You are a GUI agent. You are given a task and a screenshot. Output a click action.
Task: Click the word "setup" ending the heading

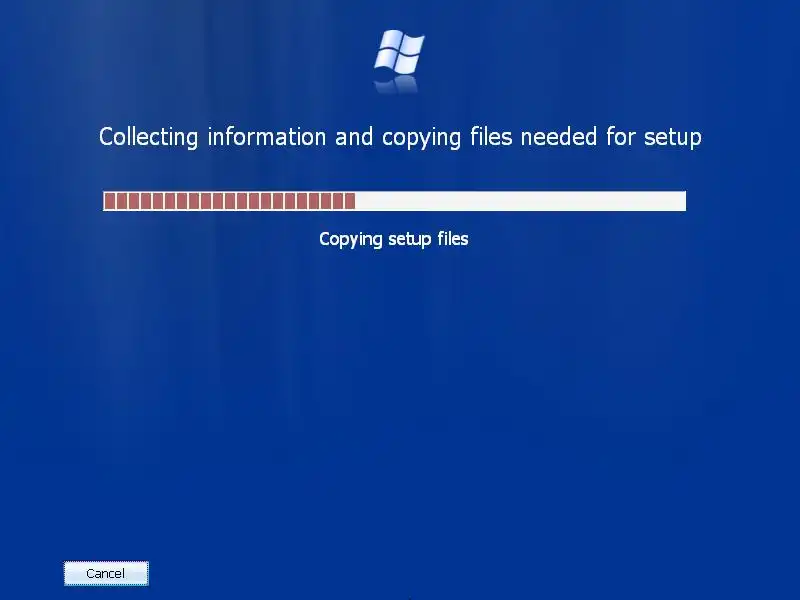(672, 138)
